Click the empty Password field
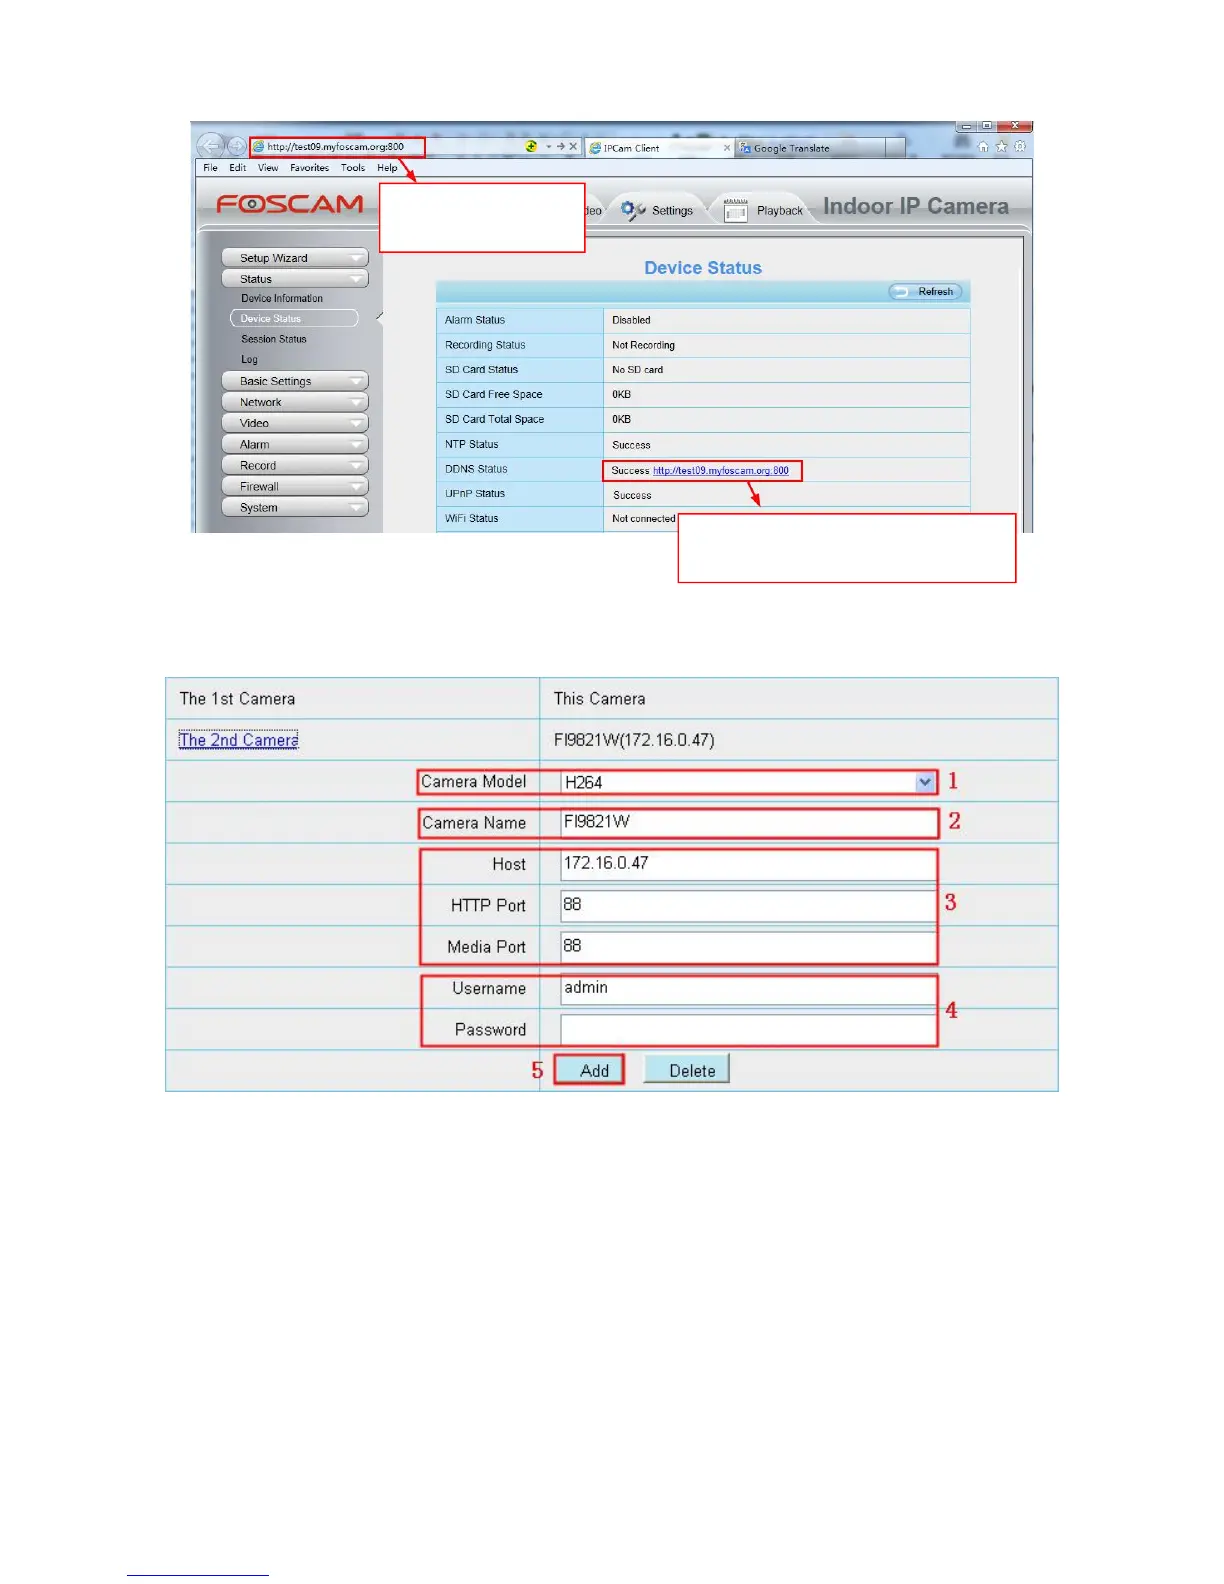This screenshot has height=1584, width=1224. (x=748, y=1030)
